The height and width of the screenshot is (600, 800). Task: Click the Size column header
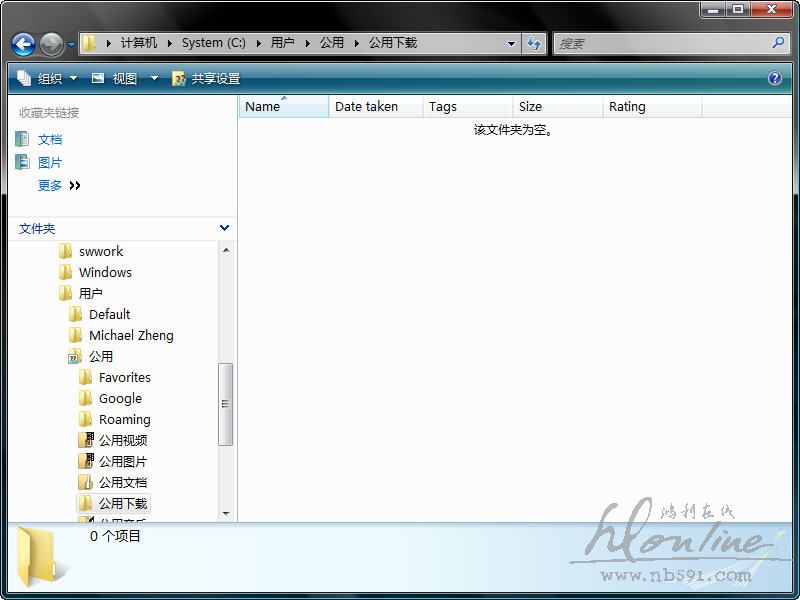pos(558,107)
